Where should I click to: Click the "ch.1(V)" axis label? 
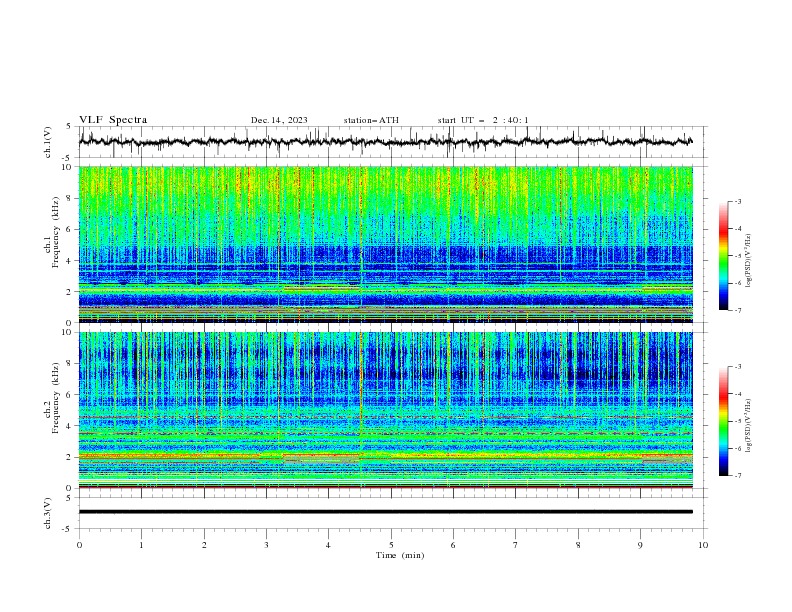pyautogui.click(x=48, y=142)
